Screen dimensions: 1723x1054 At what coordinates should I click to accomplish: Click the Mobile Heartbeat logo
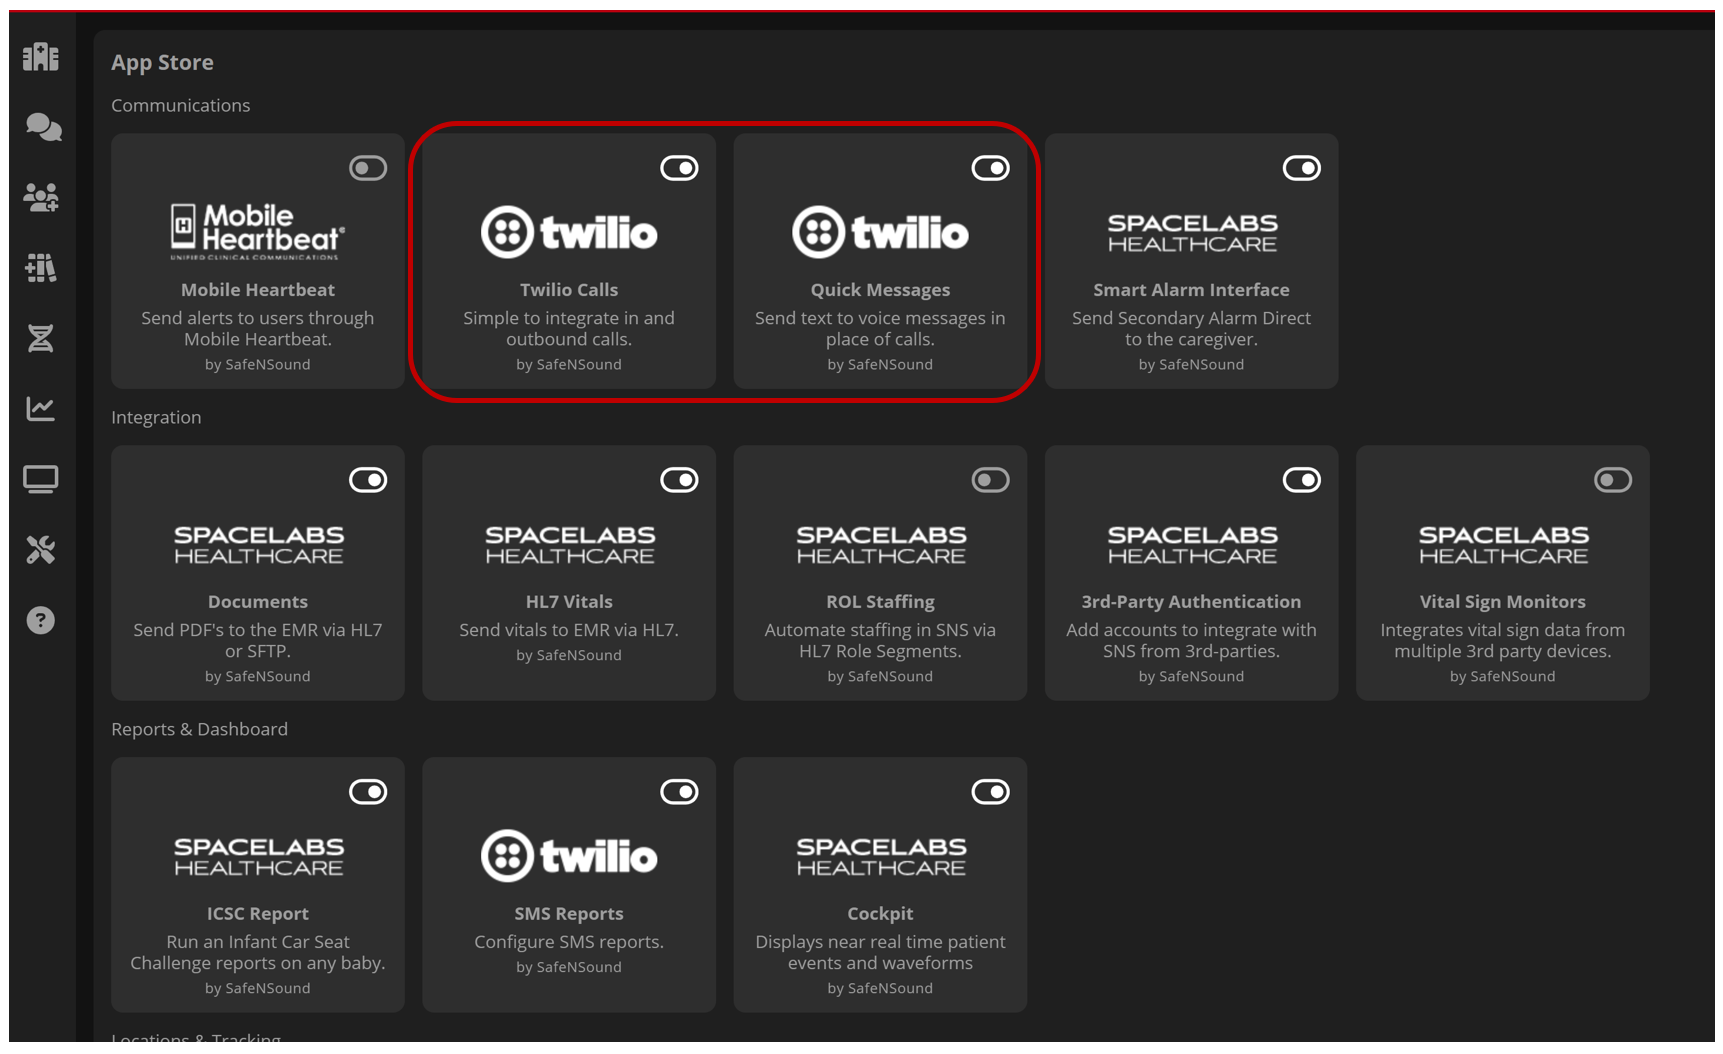tap(258, 232)
